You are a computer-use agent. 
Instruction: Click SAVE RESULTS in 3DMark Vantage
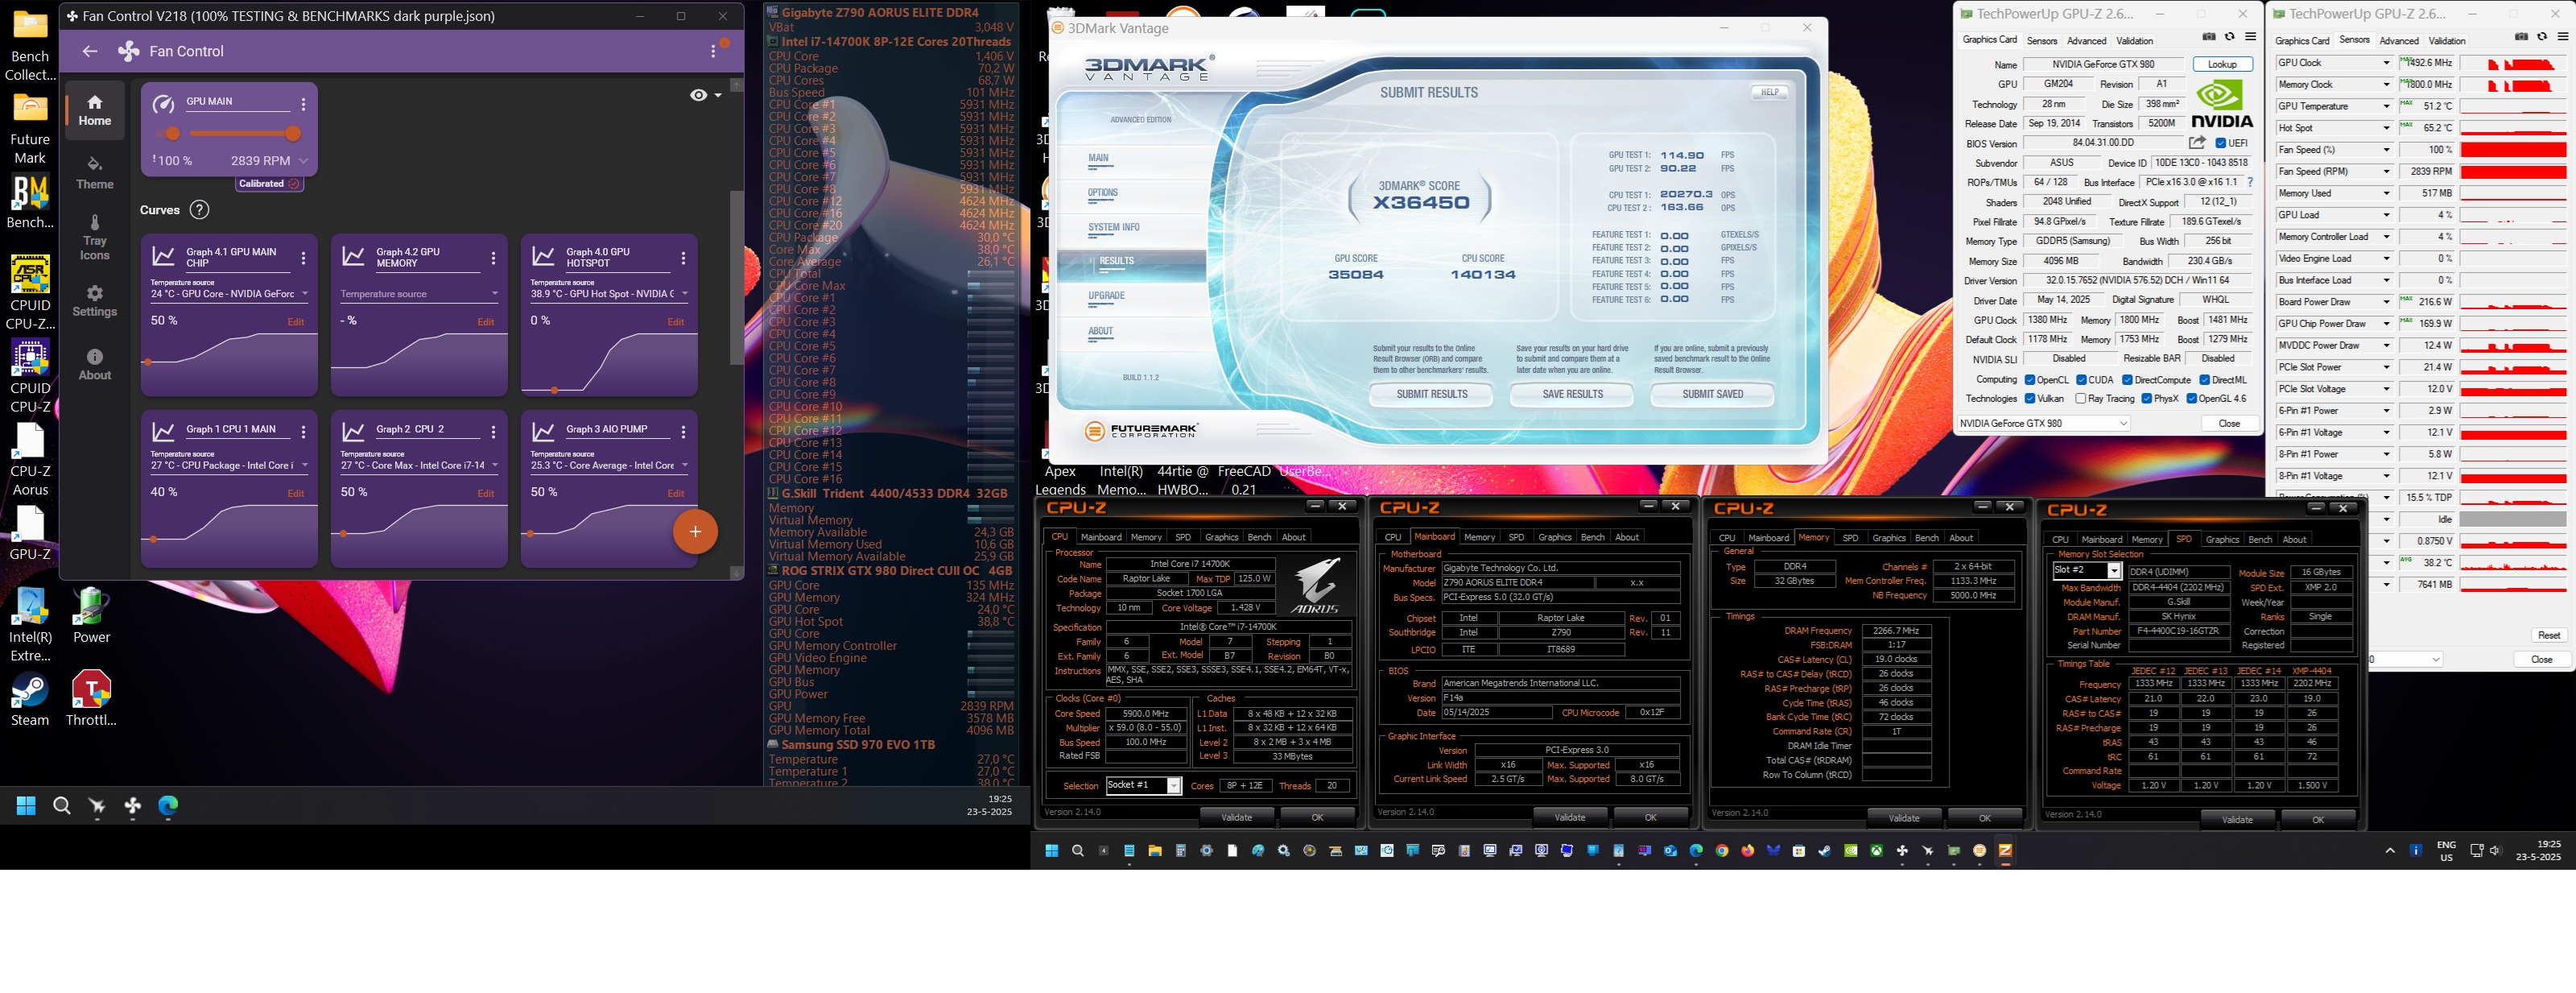click(1572, 395)
